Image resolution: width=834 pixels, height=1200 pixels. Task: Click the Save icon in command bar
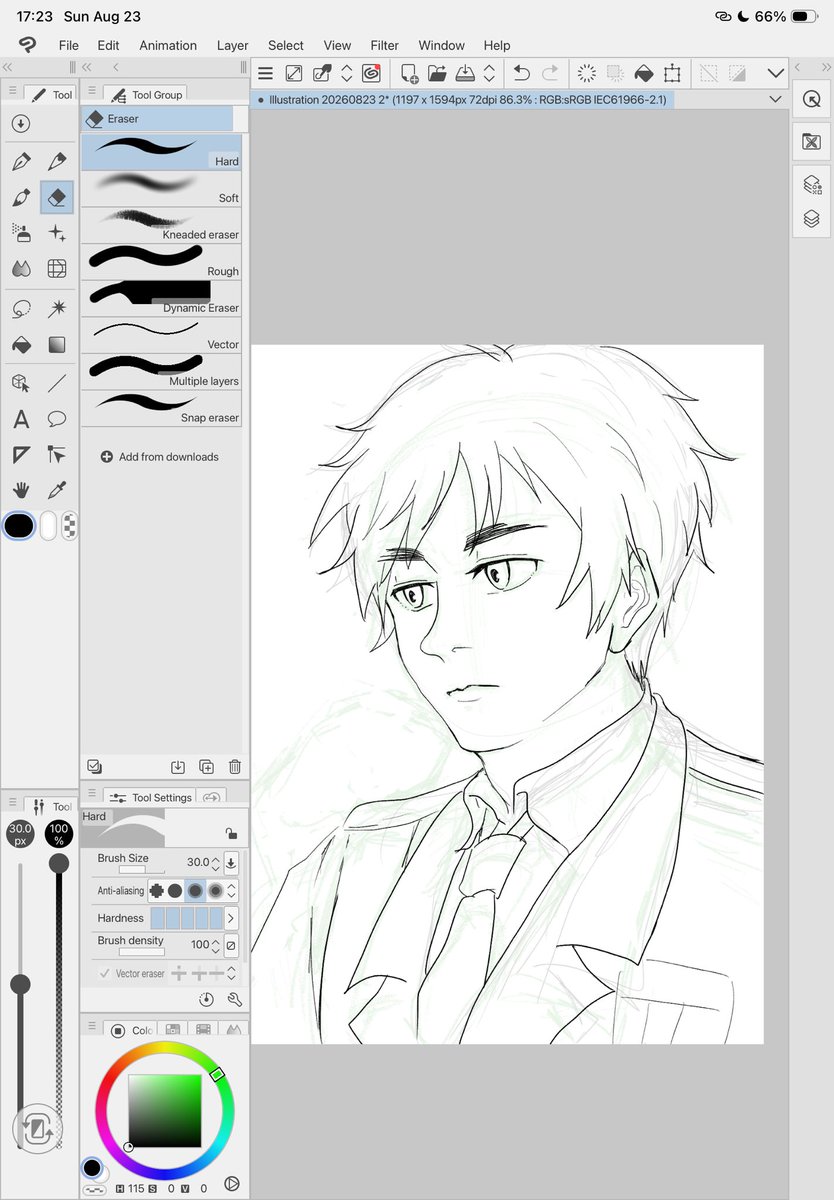[x=465, y=73]
